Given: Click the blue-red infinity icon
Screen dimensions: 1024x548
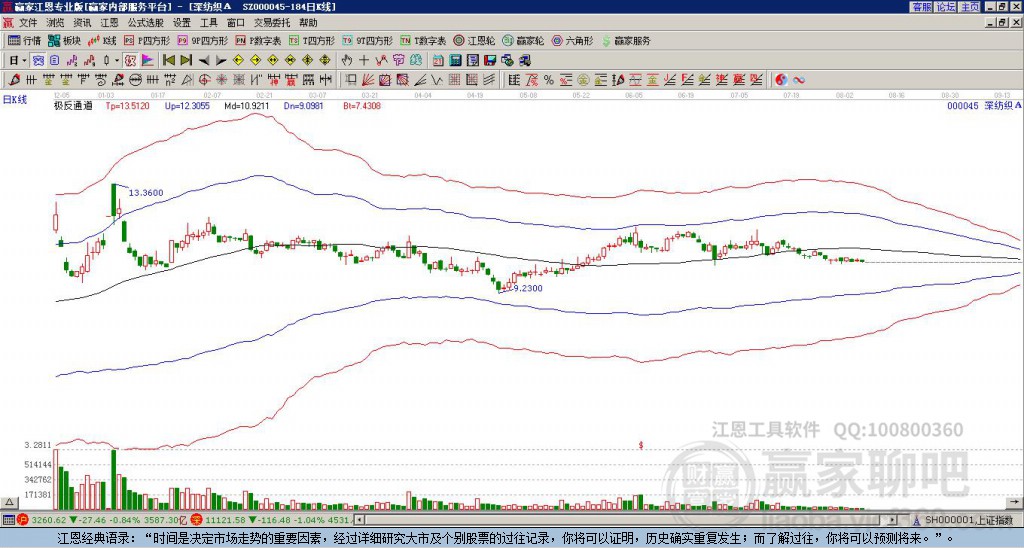Looking at the screenshot, I should point(799,80).
